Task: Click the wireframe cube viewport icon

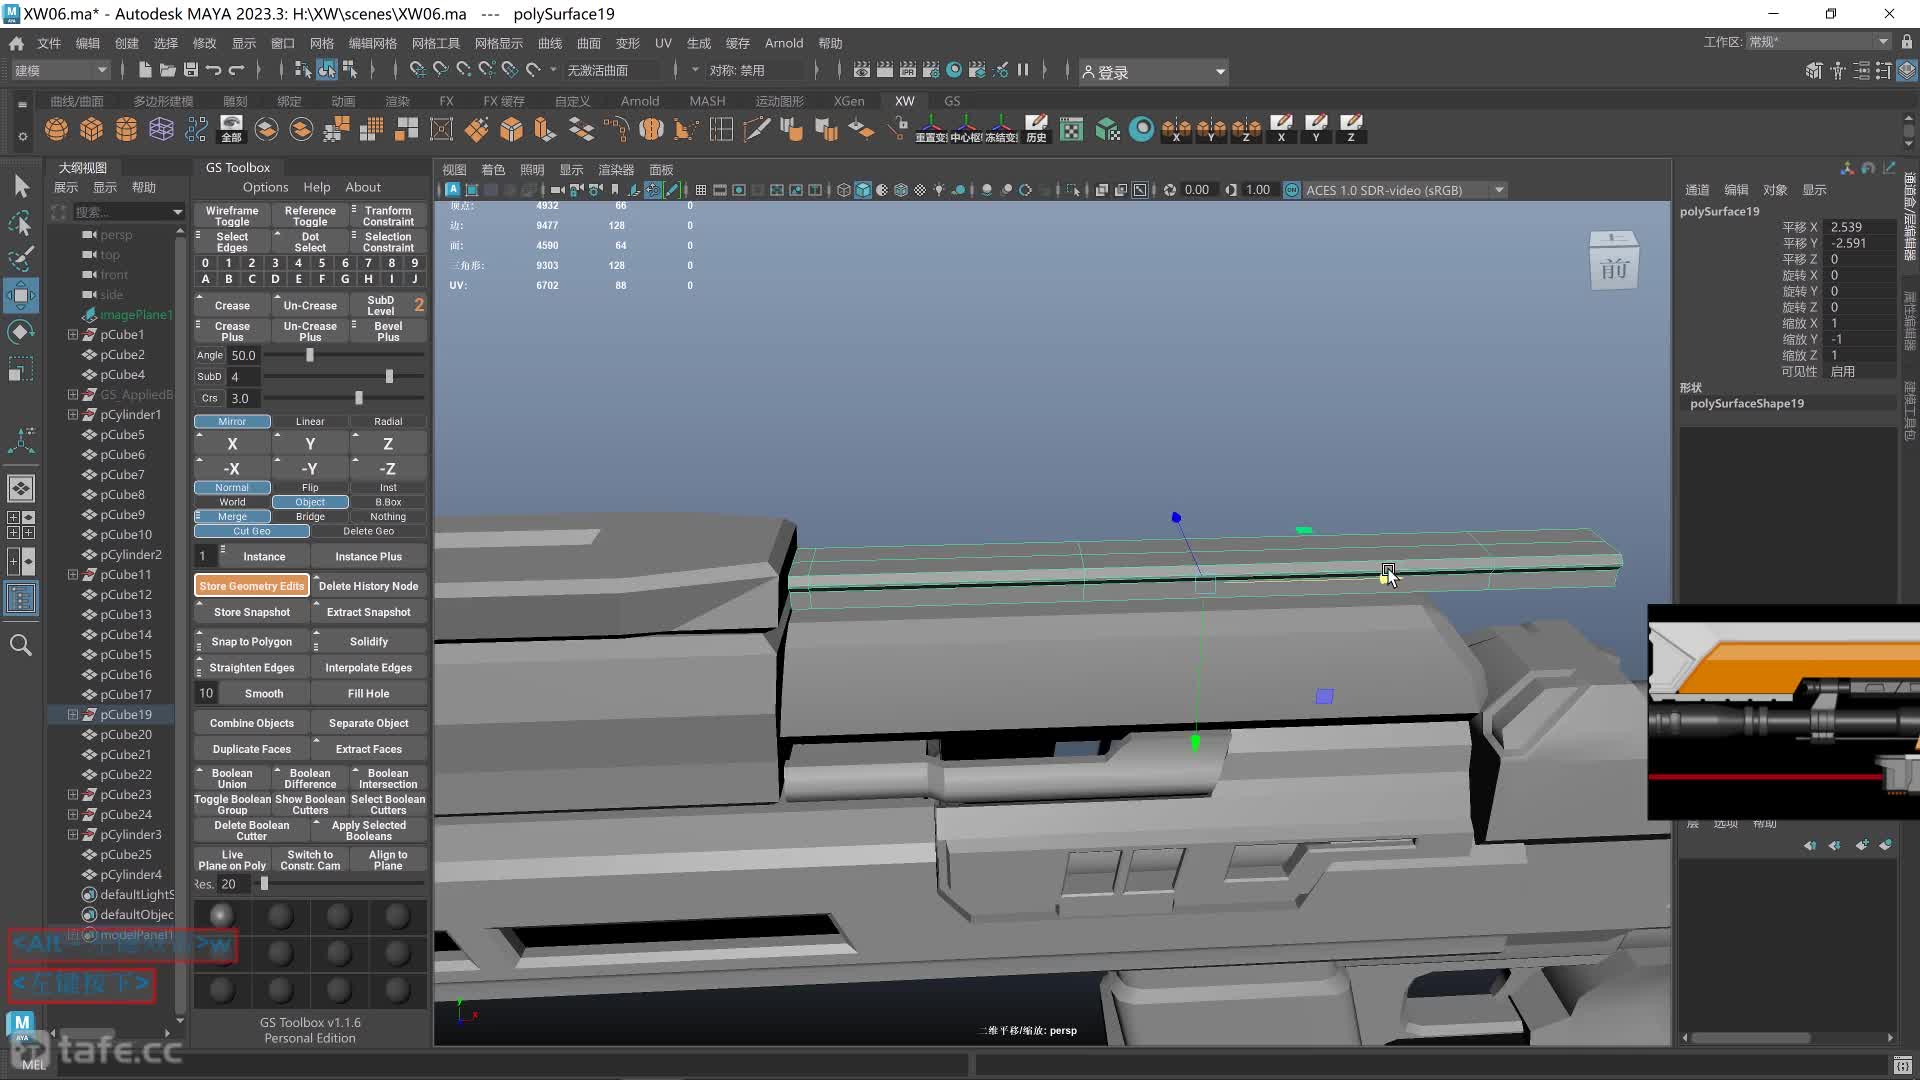Action: 843,190
